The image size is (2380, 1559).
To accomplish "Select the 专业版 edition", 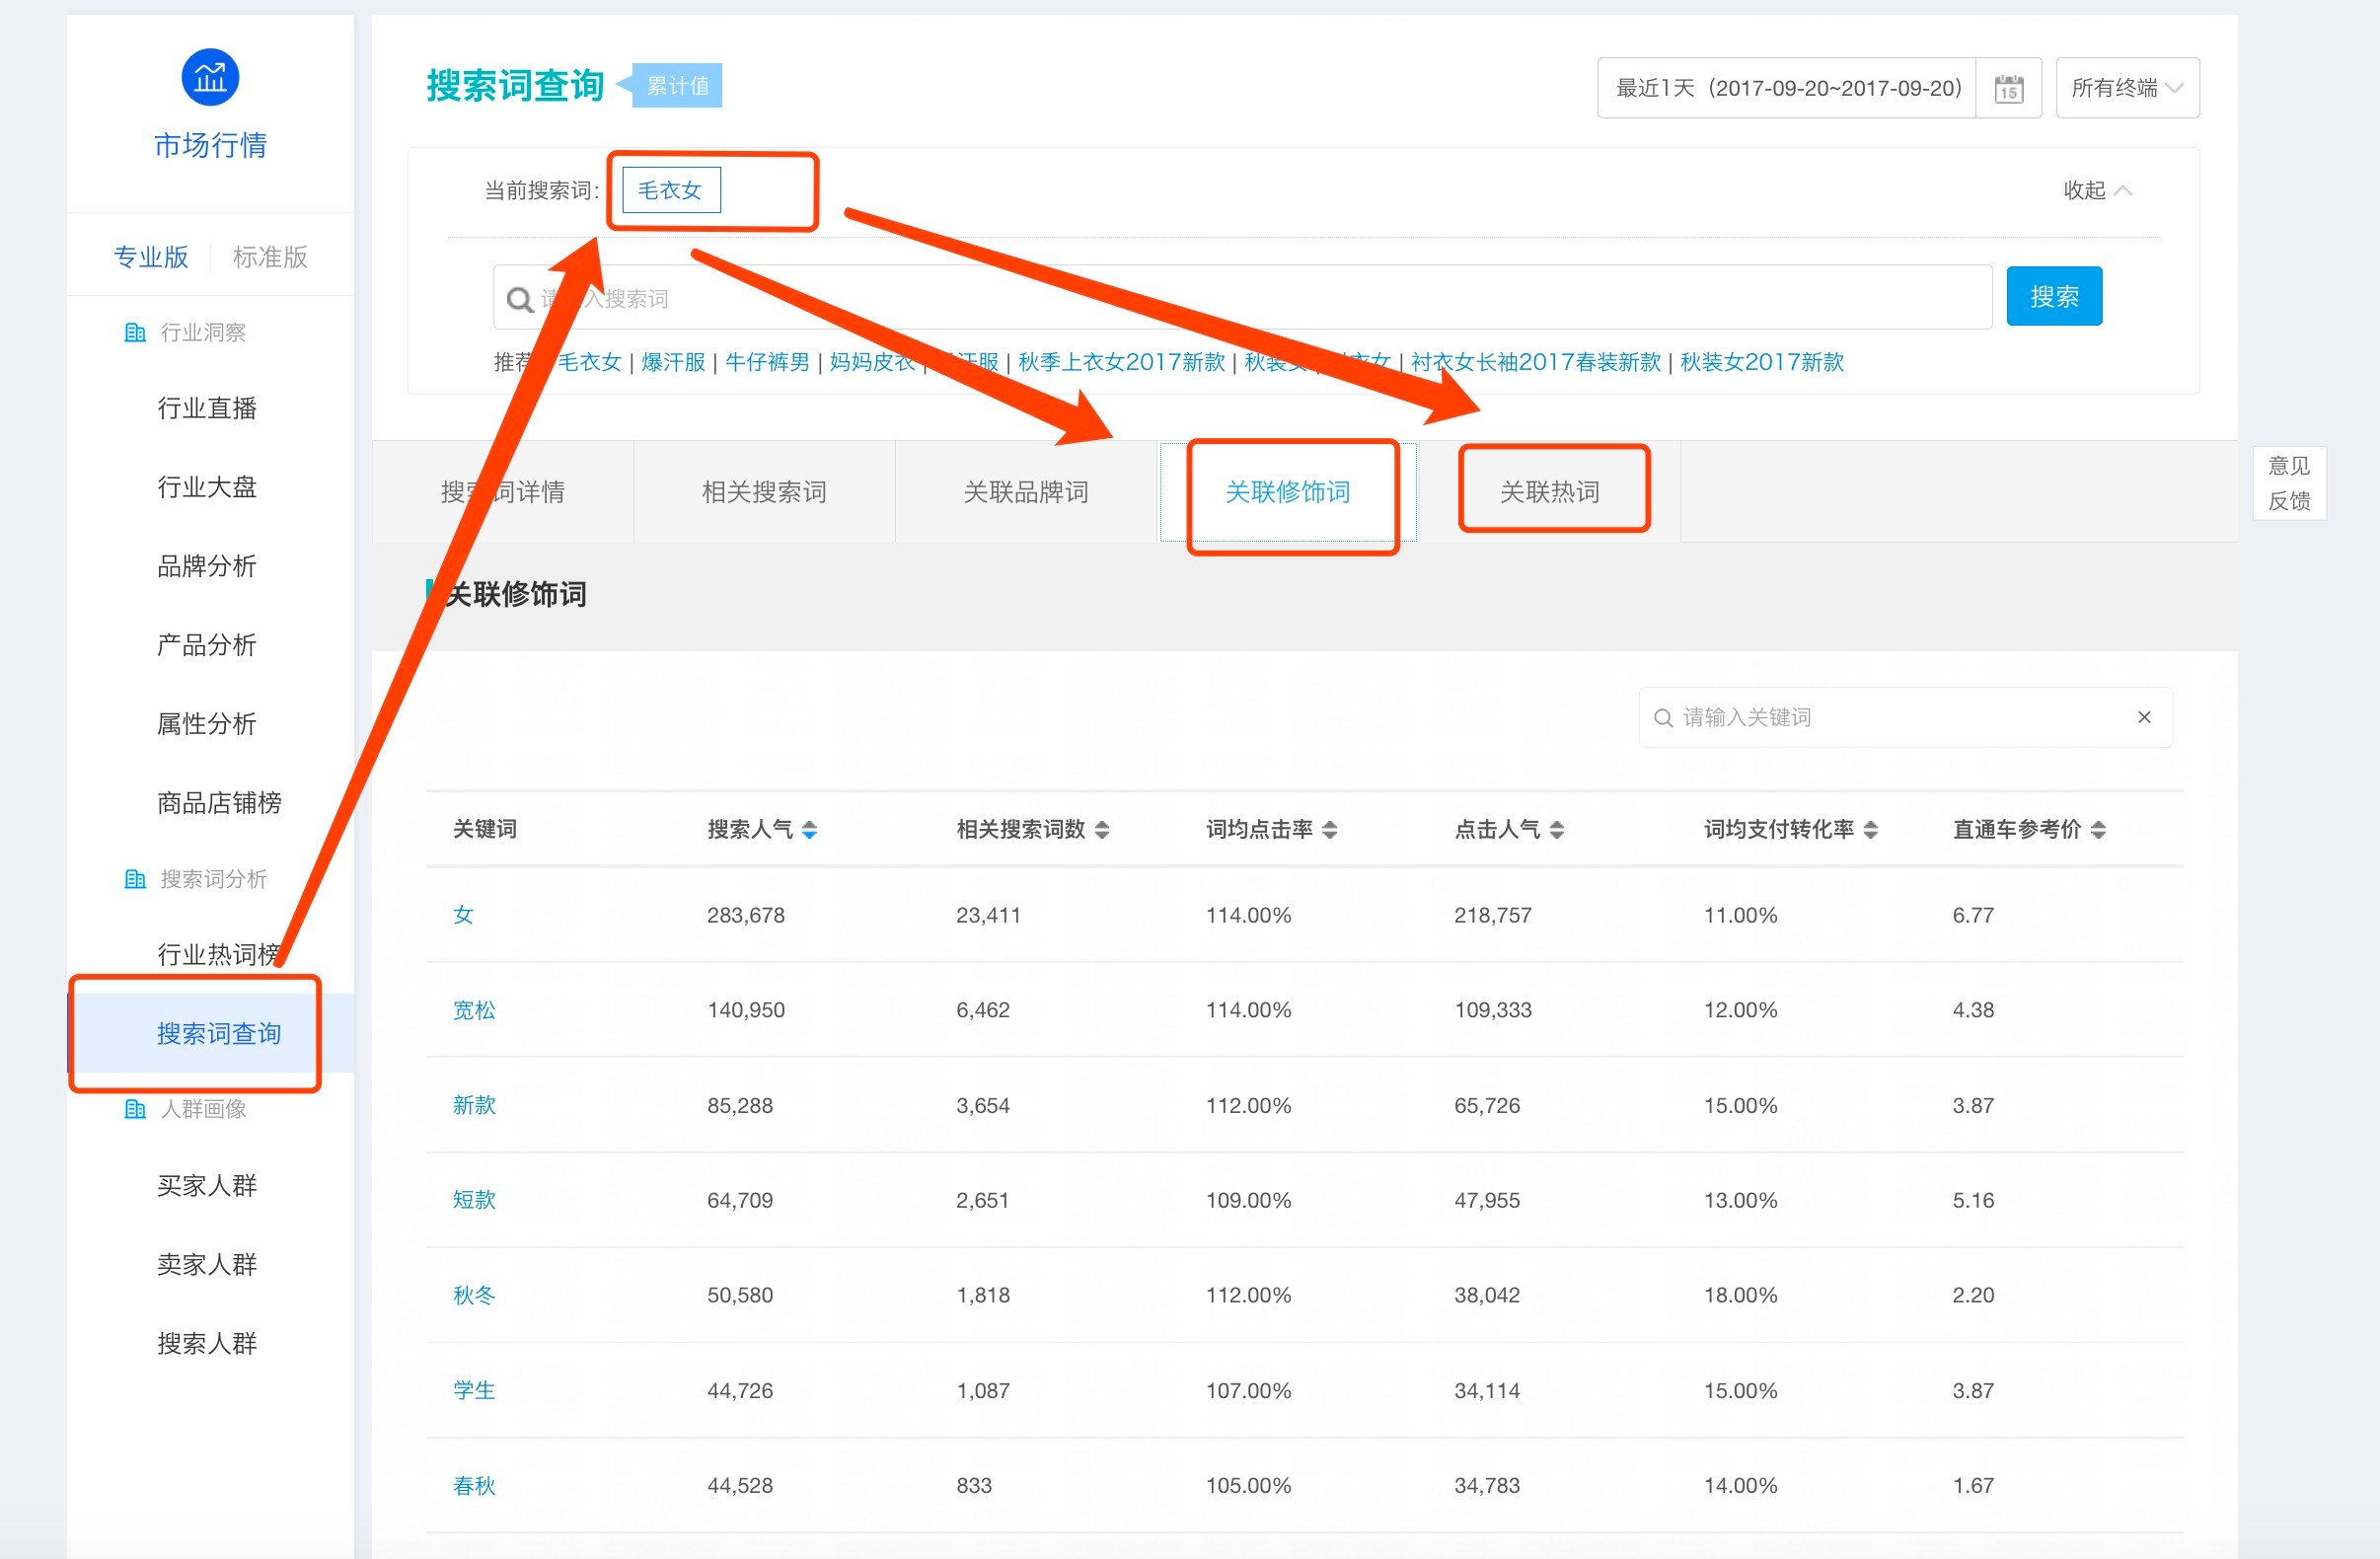I will click(x=151, y=257).
